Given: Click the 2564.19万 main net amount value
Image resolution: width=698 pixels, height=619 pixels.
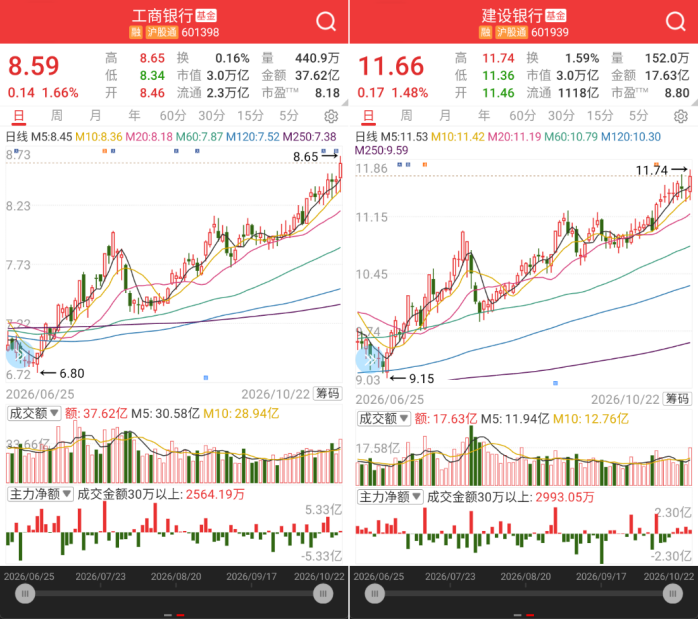Looking at the screenshot, I should (x=215, y=494).
